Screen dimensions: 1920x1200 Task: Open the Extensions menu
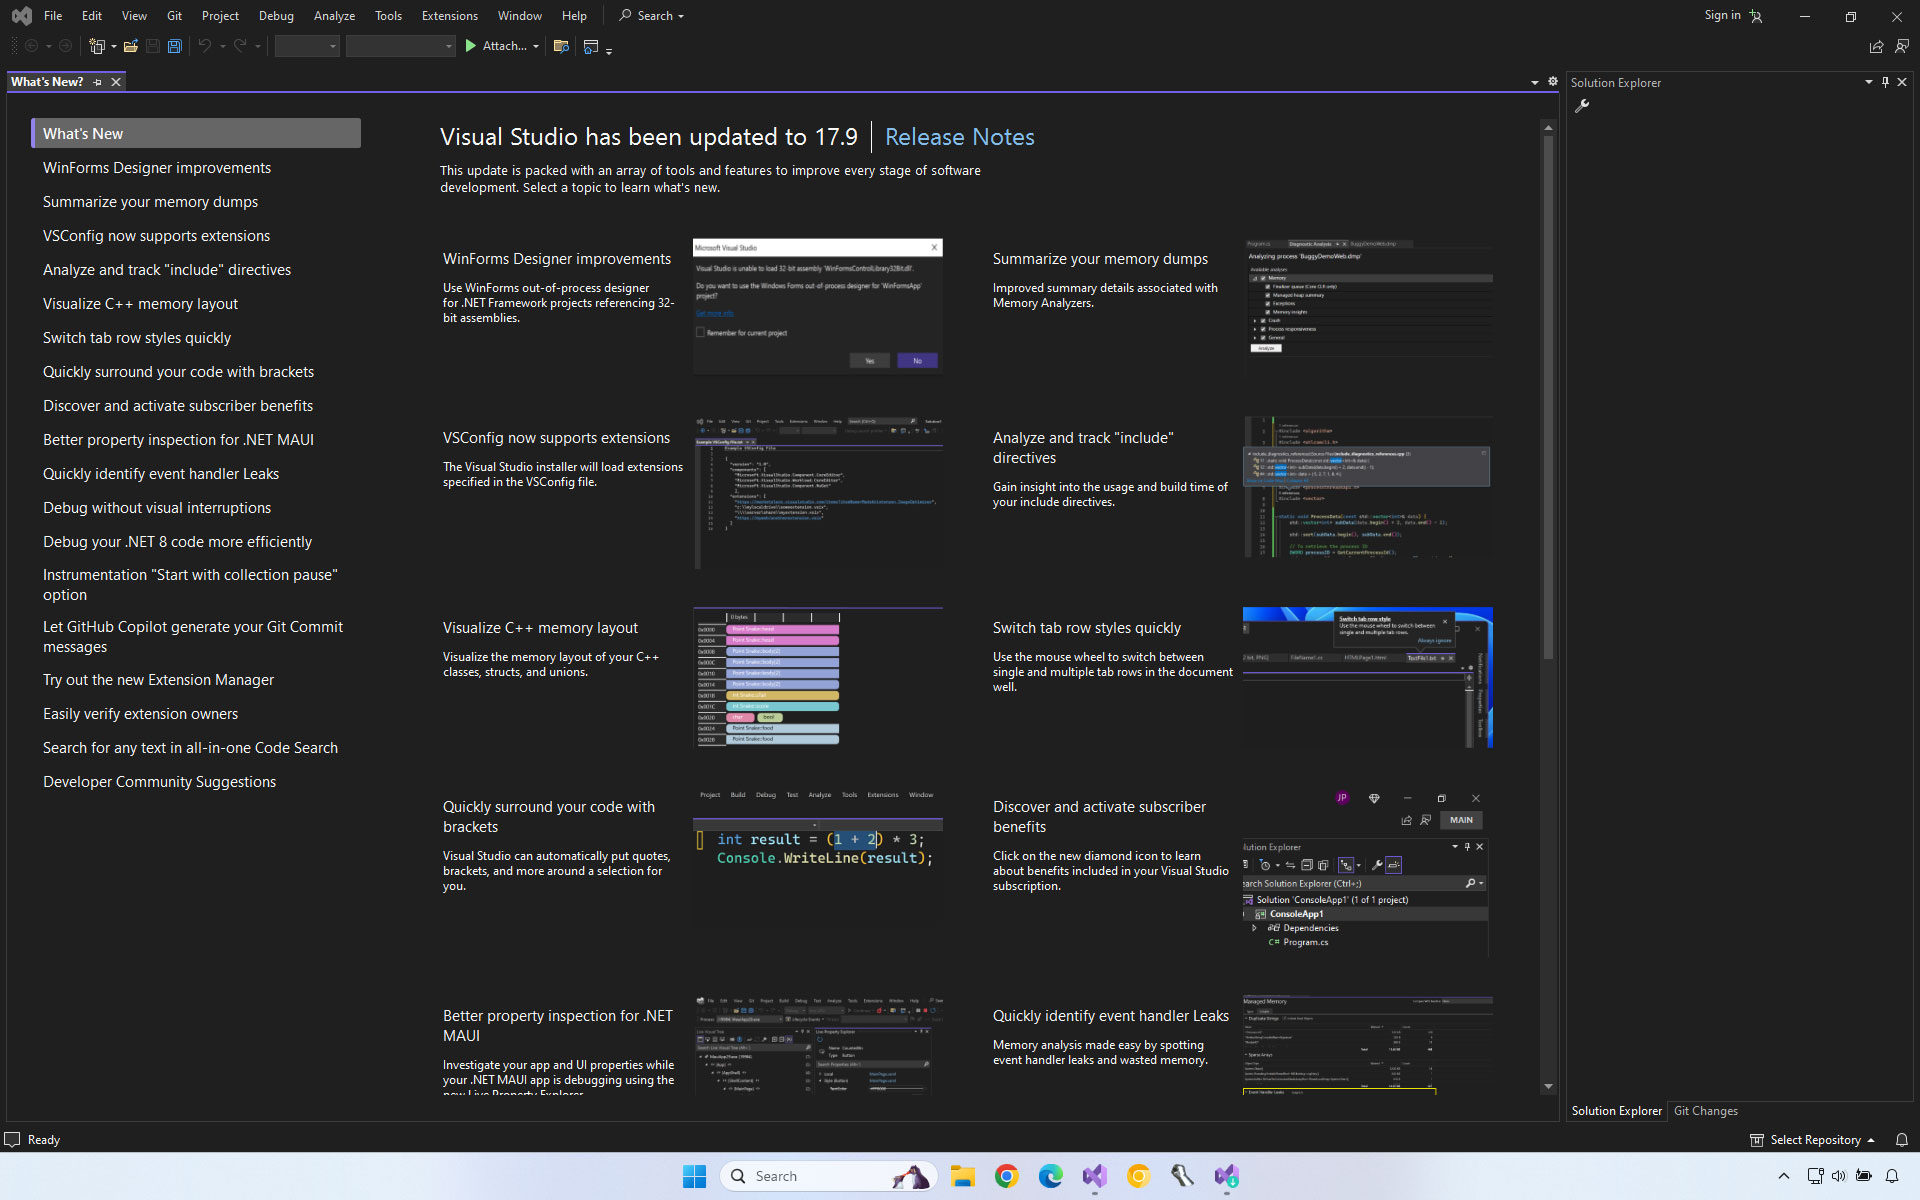pyautogui.click(x=450, y=16)
